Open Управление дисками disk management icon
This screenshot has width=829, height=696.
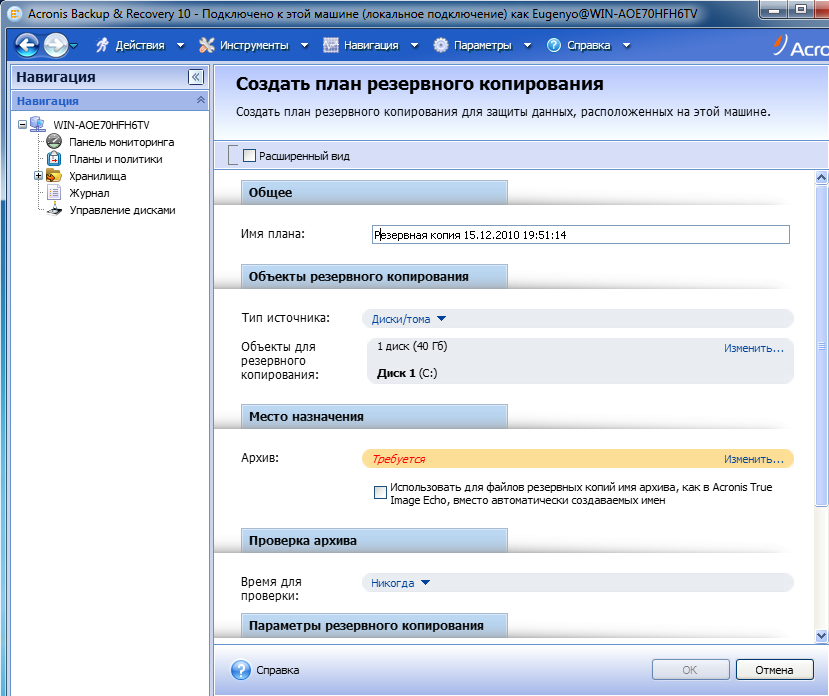[x=54, y=210]
